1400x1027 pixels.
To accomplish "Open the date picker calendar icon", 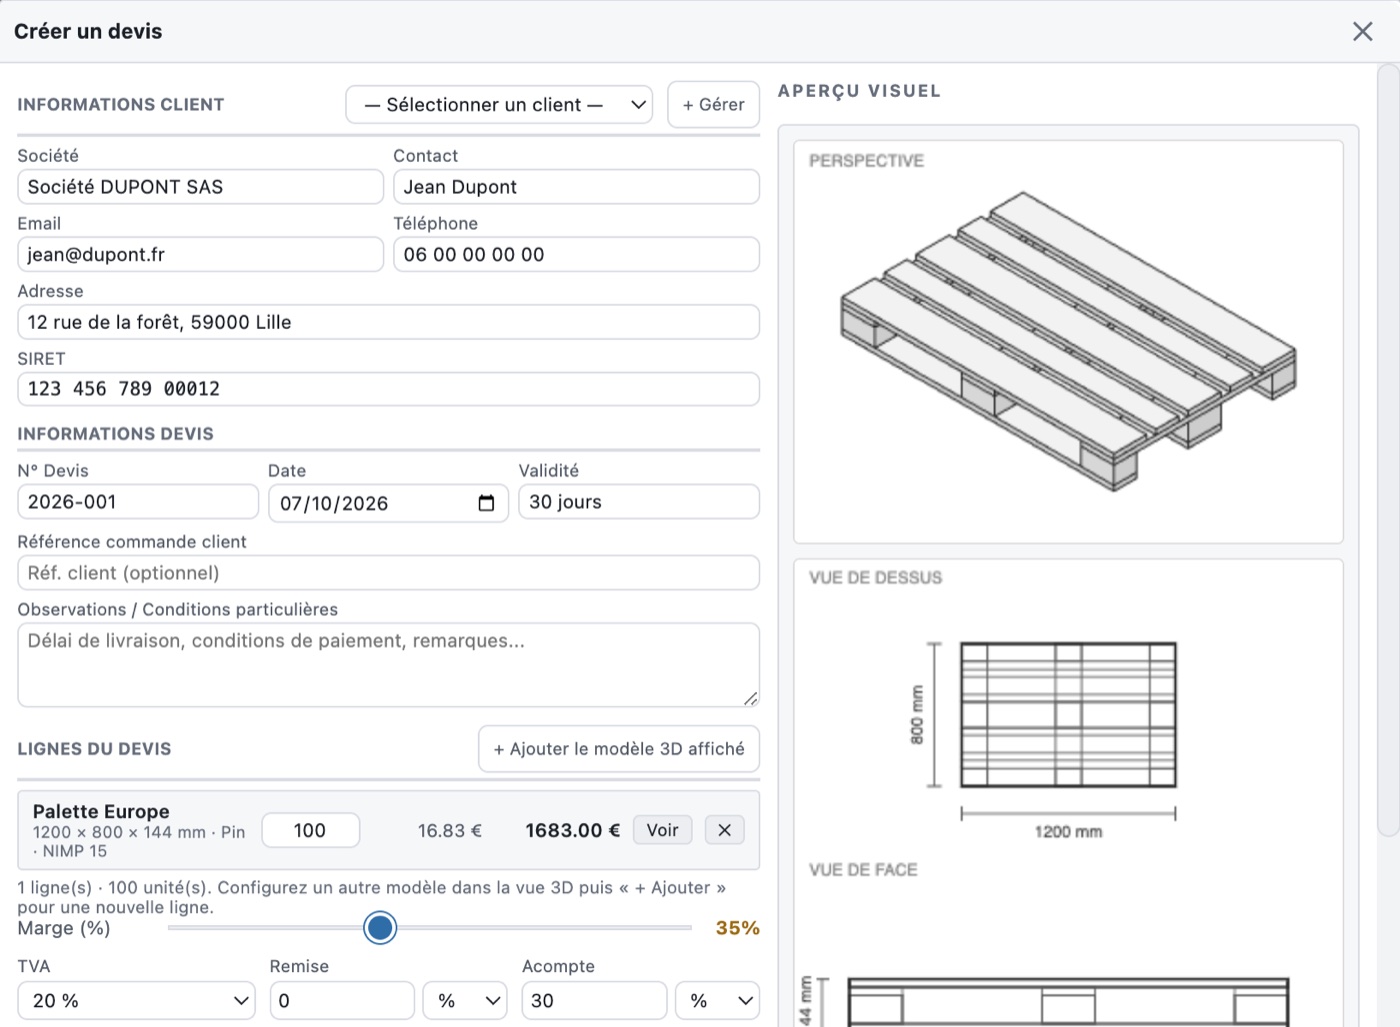I will click(486, 503).
